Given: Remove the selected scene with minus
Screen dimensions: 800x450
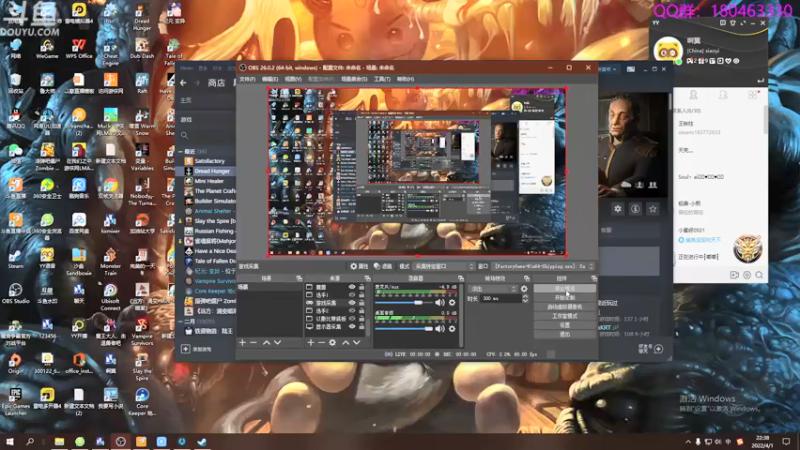Looking at the screenshot, I should tap(253, 342).
